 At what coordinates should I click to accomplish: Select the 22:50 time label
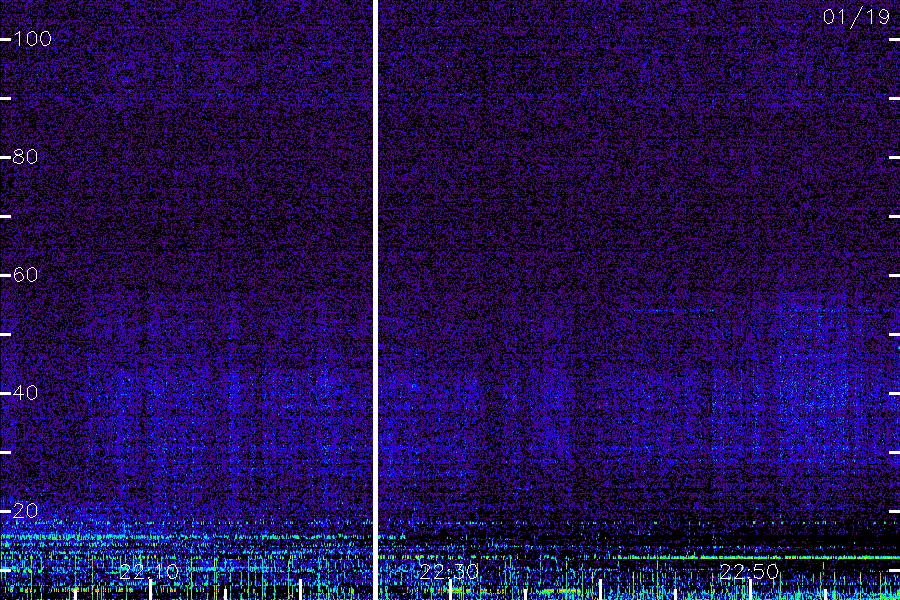(x=749, y=571)
